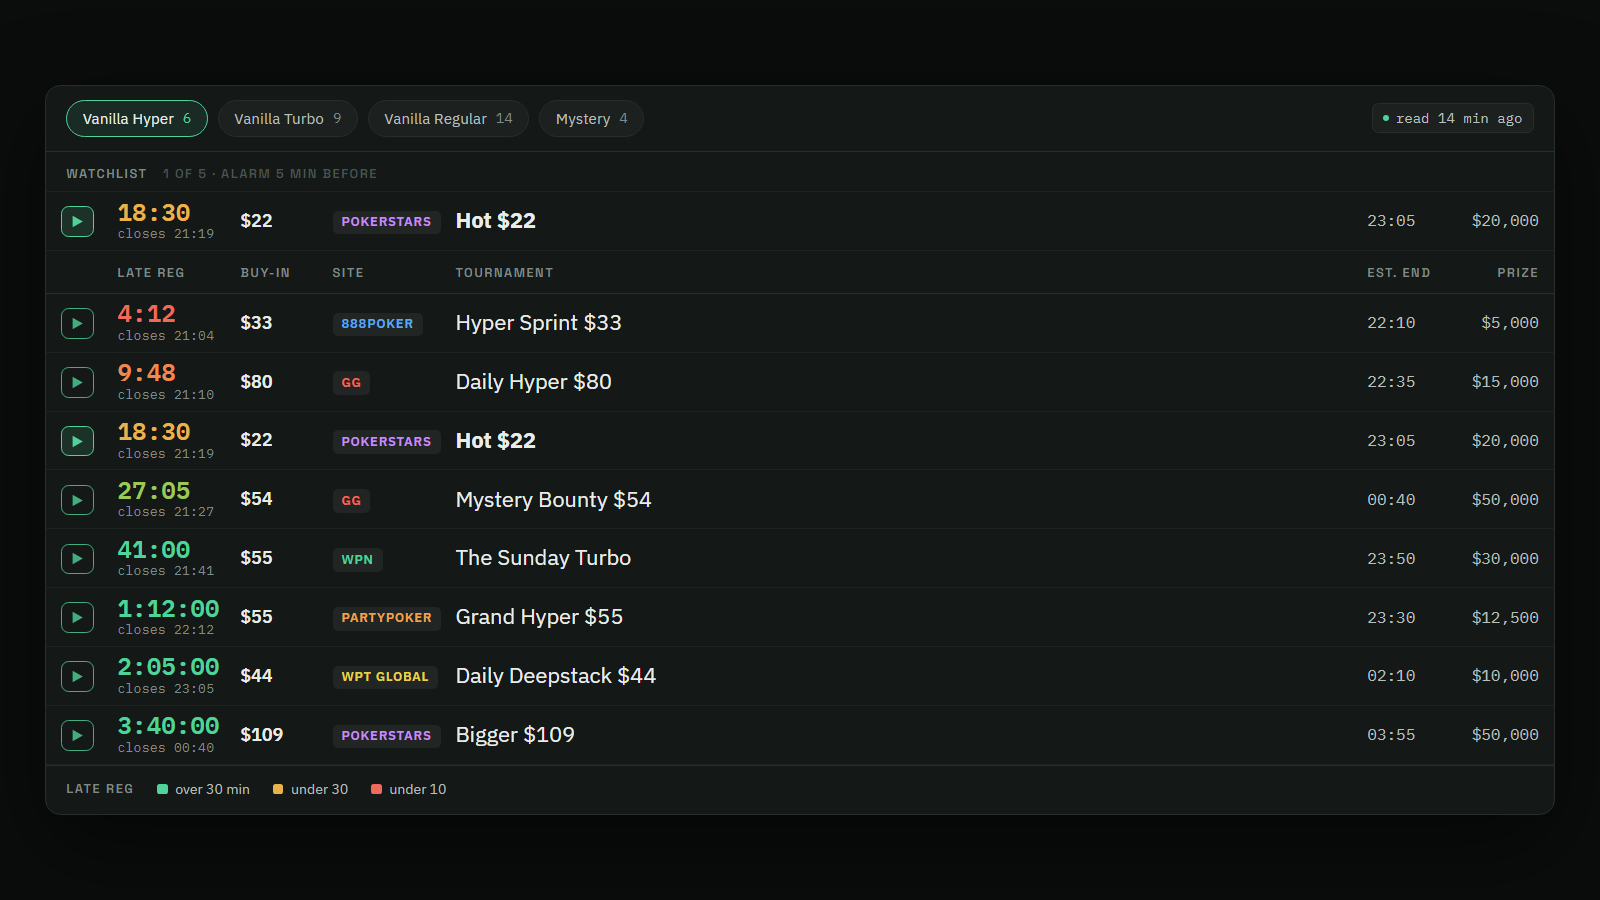Click the green 'over 30 min' legend swatch

point(162,789)
